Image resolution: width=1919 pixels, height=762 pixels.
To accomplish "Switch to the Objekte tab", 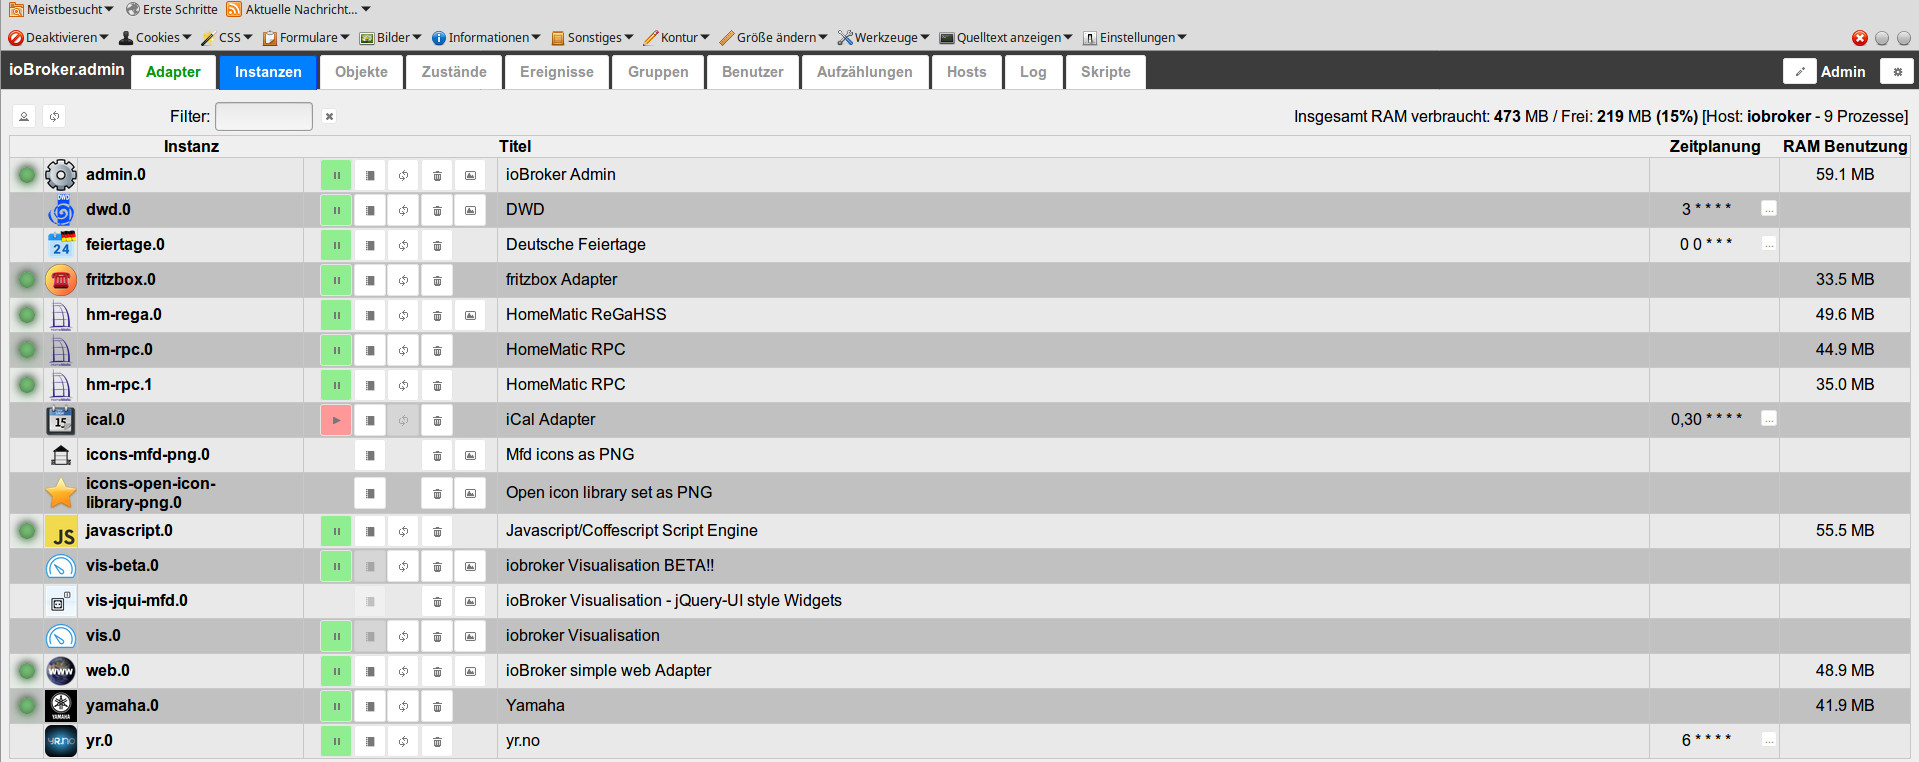I will (361, 72).
